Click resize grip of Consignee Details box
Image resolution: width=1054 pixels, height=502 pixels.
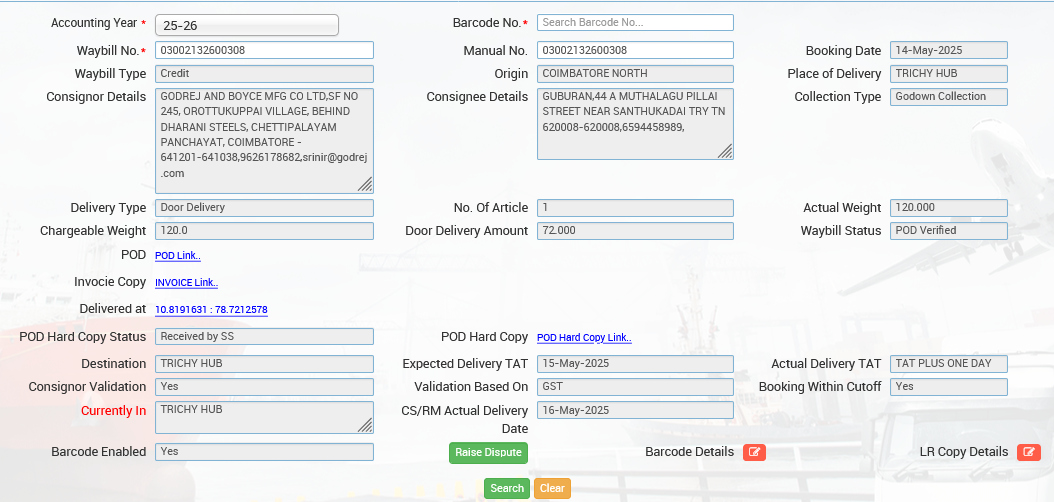725,151
